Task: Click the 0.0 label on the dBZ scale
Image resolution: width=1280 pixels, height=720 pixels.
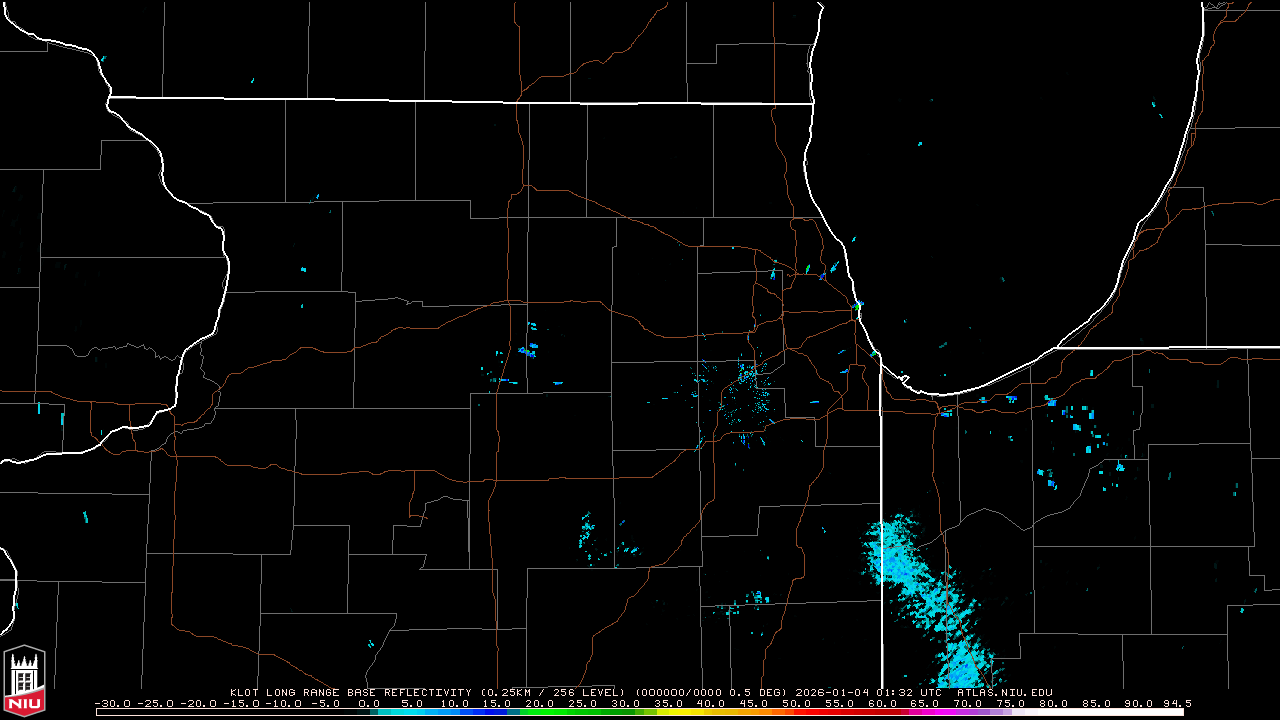Action: tap(367, 703)
